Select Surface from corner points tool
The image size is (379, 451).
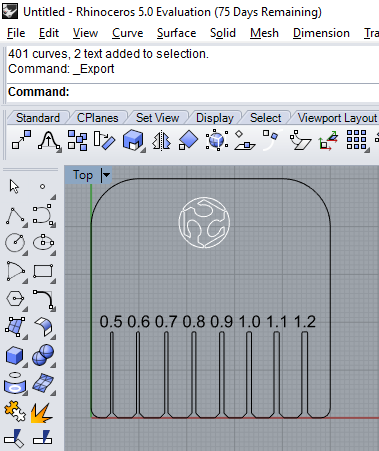pos(15,327)
